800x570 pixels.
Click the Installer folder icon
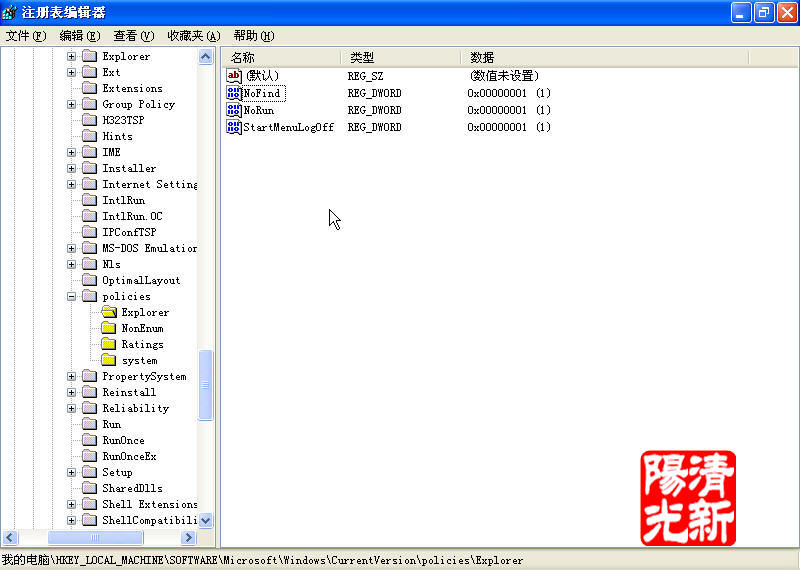pos(89,168)
